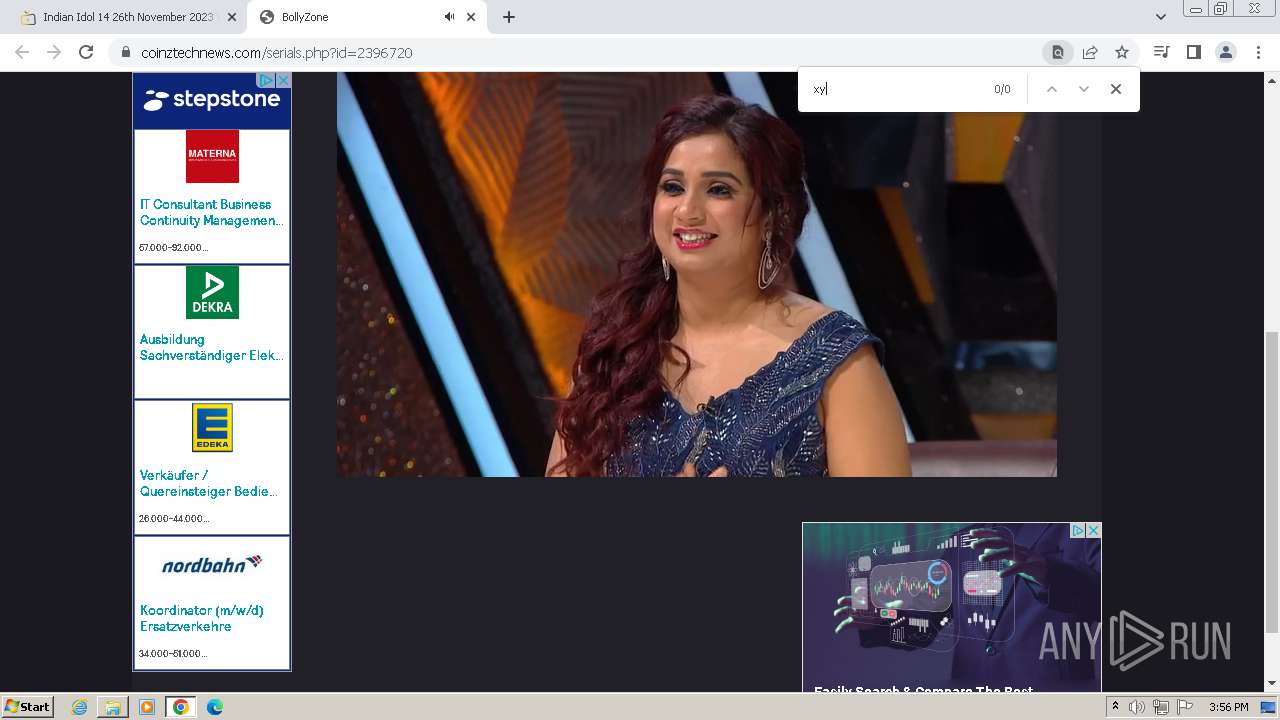Screen dimensions: 1280x720
Task: Open Action Center flag icon
Action: pyautogui.click(x=1185, y=707)
